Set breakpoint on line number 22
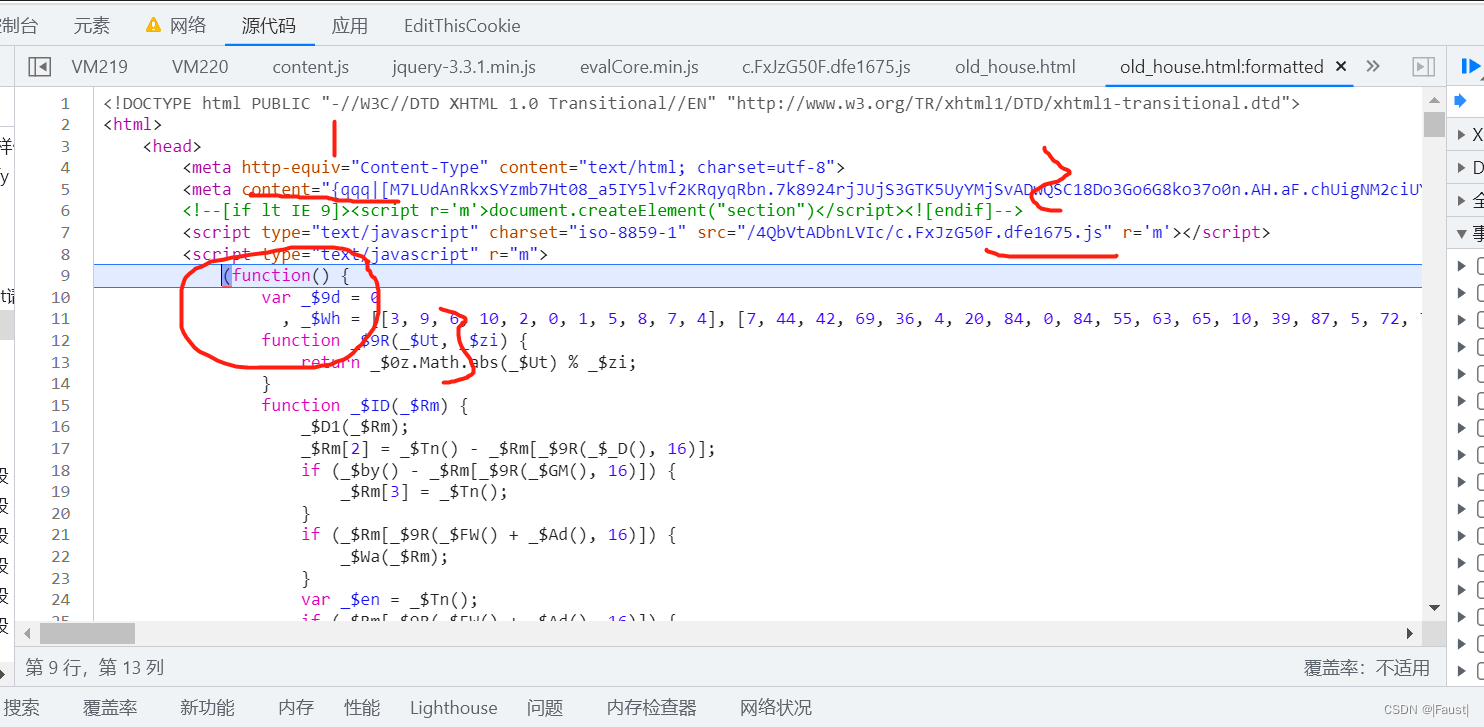1484x727 pixels. click(x=60, y=556)
